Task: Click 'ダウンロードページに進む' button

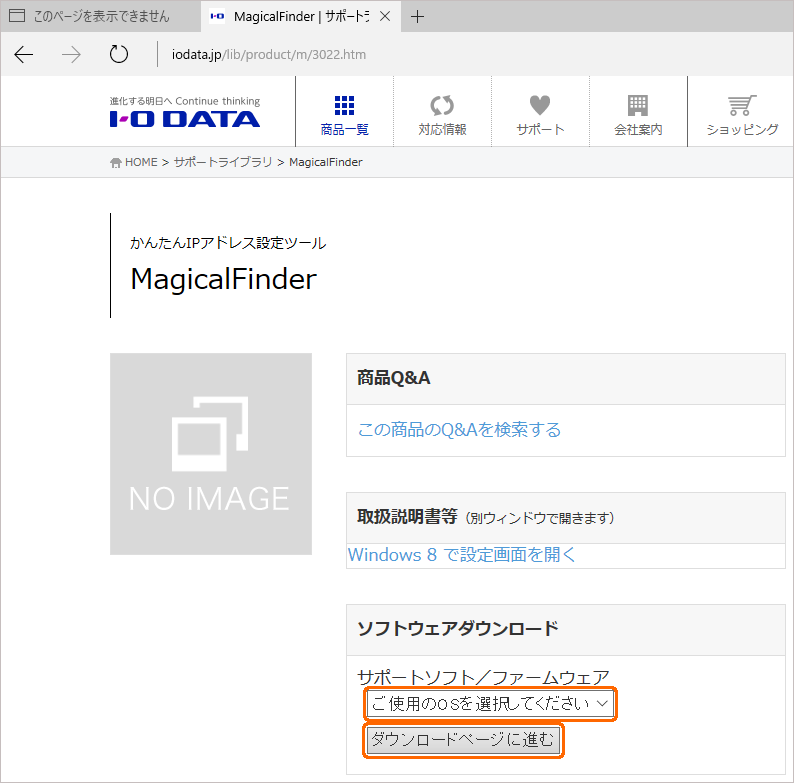Action: 463,740
